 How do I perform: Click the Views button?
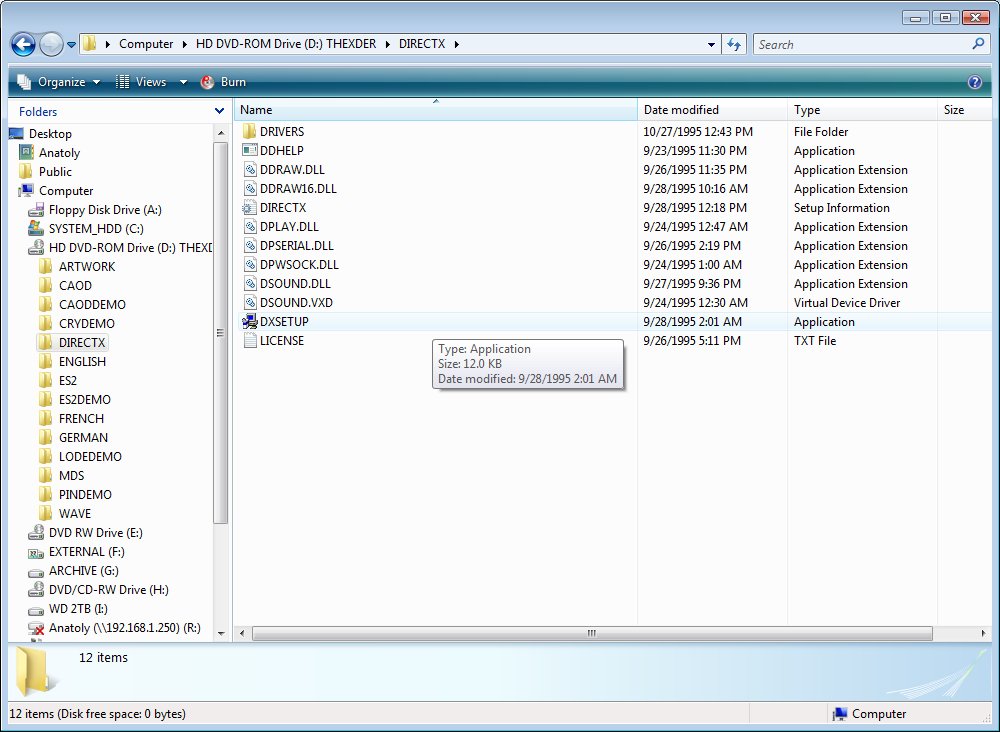click(x=142, y=82)
